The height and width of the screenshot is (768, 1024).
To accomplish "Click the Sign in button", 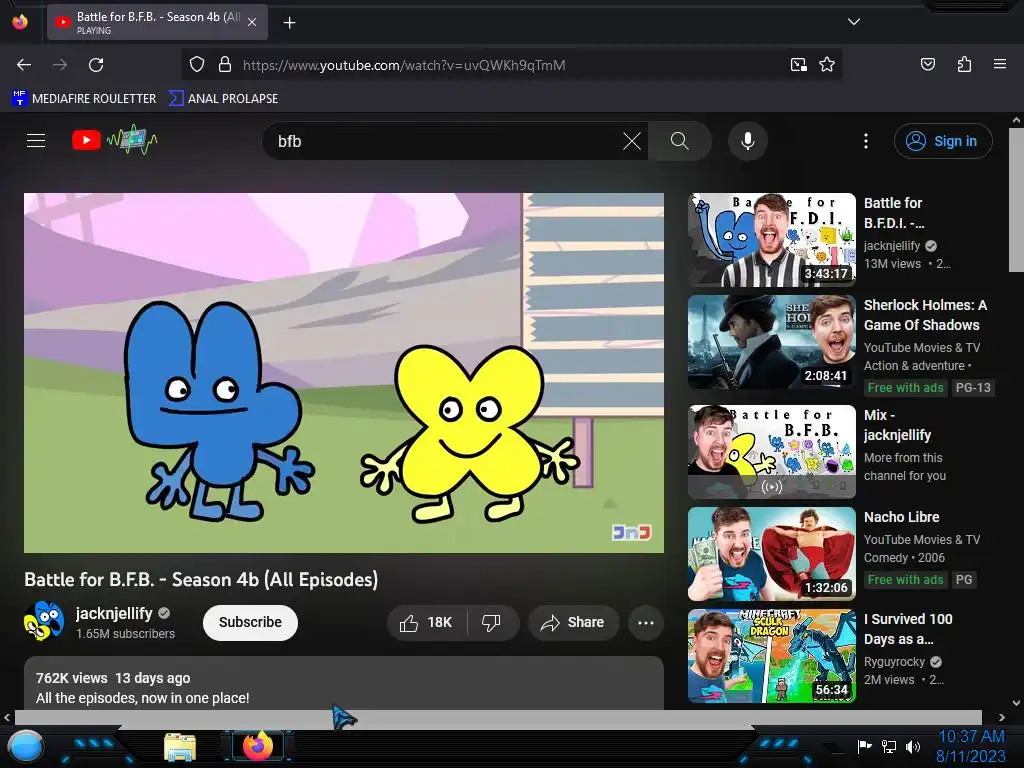I will point(943,141).
